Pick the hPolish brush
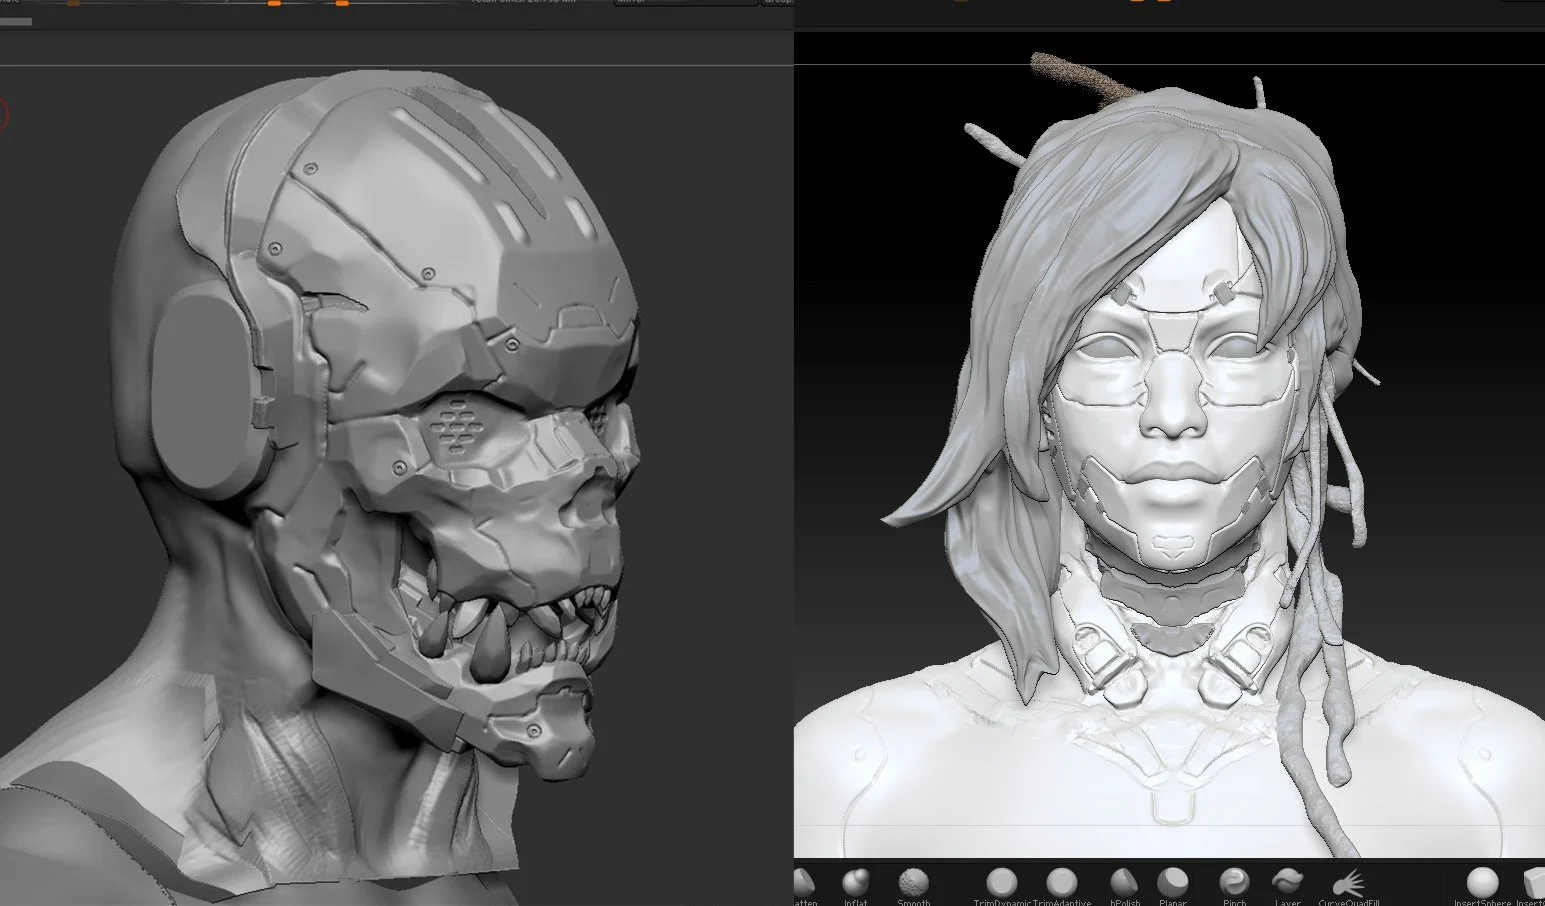The image size is (1545, 906). 1124,884
